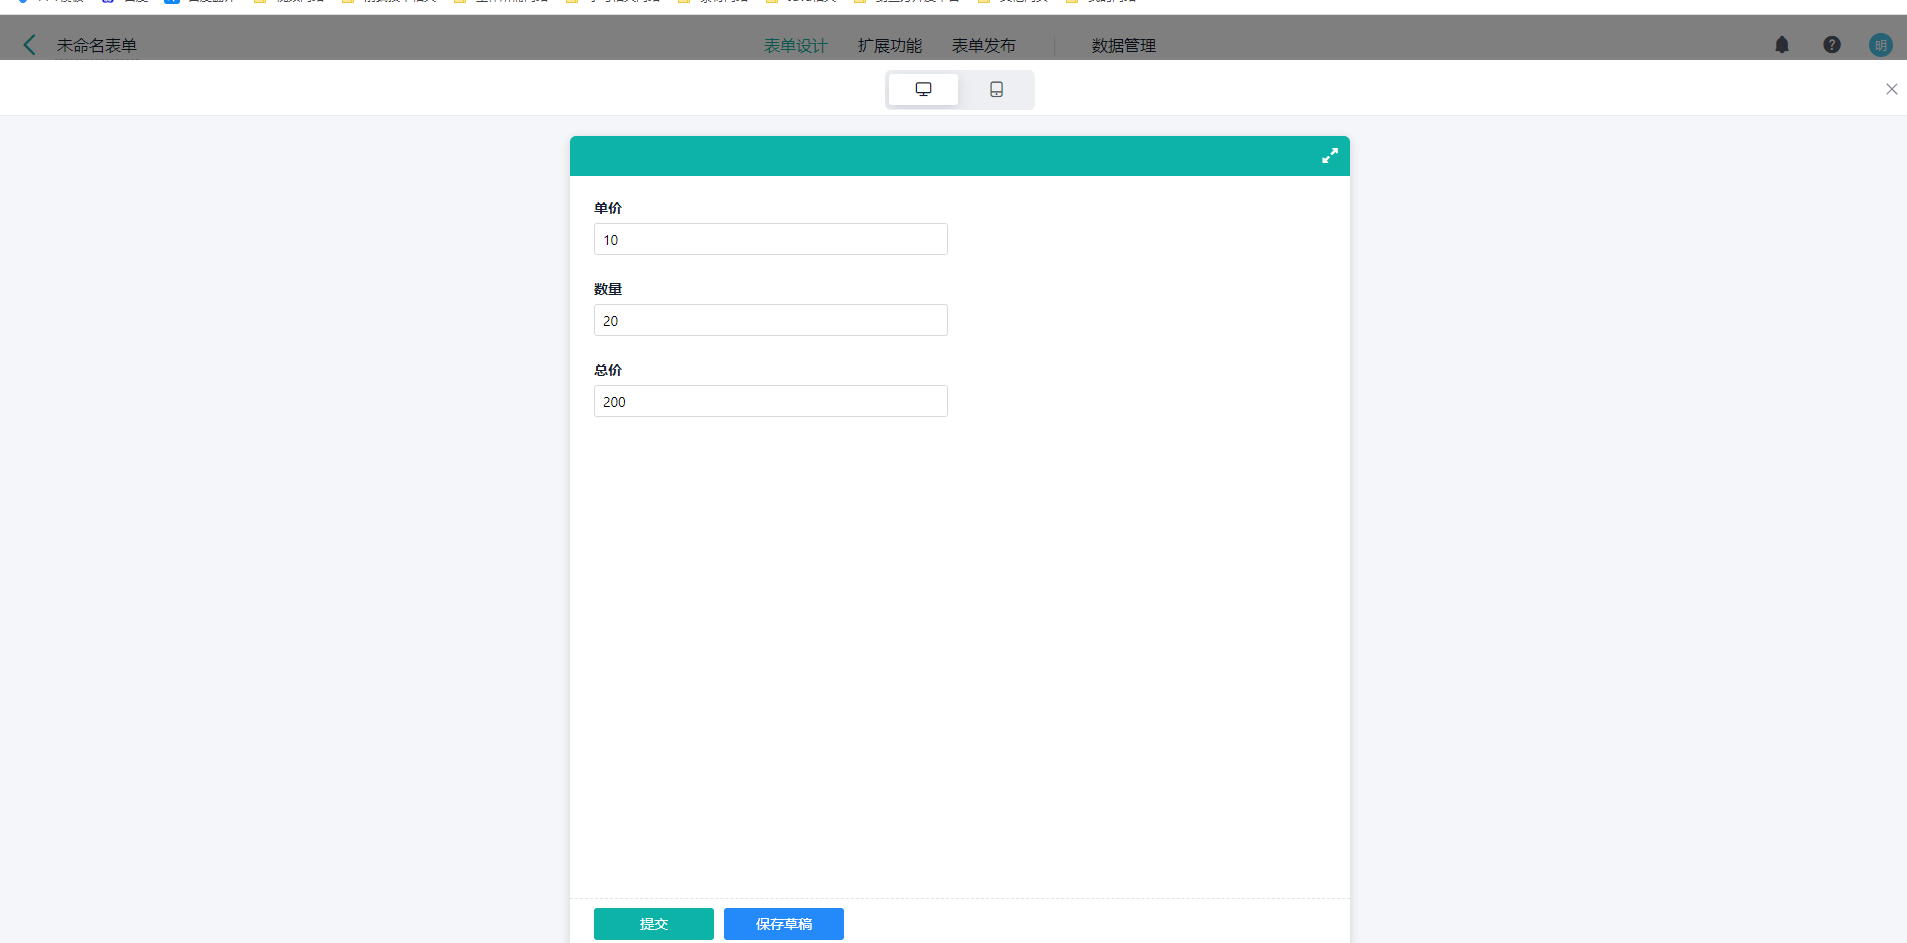Screen dimensions: 1907x943
Task: Go back using the left arrow icon
Action: pos(30,45)
